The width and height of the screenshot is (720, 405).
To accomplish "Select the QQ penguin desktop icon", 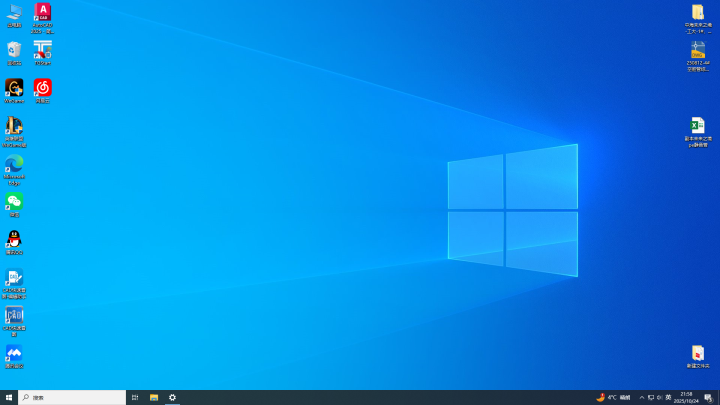I will point(14,242).
